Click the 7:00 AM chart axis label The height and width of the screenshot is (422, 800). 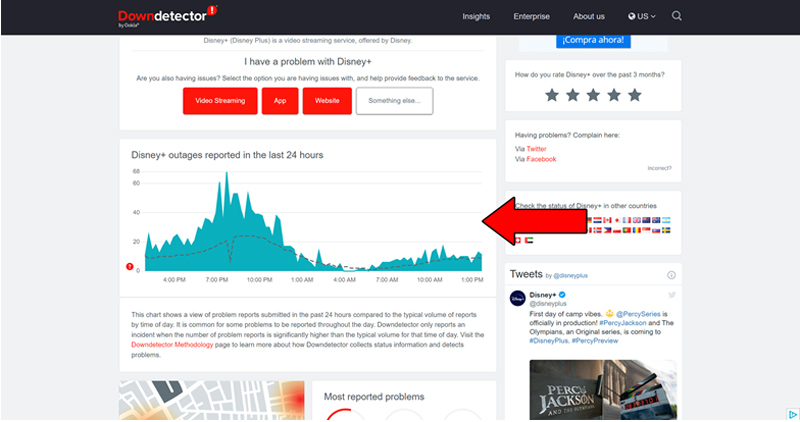387,280
